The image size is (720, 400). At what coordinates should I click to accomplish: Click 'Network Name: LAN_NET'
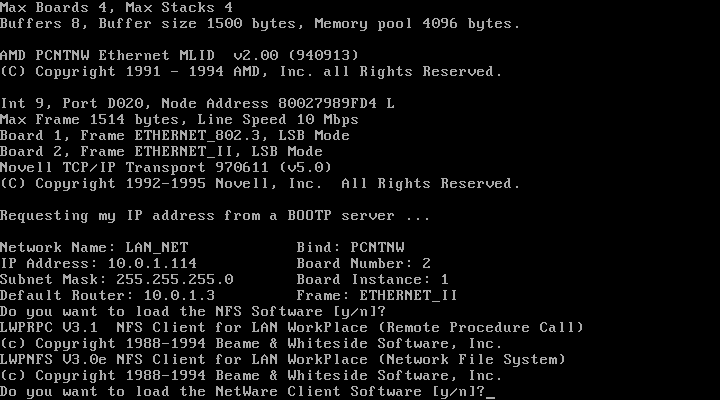pyautogui.click(x=94, y=248)
